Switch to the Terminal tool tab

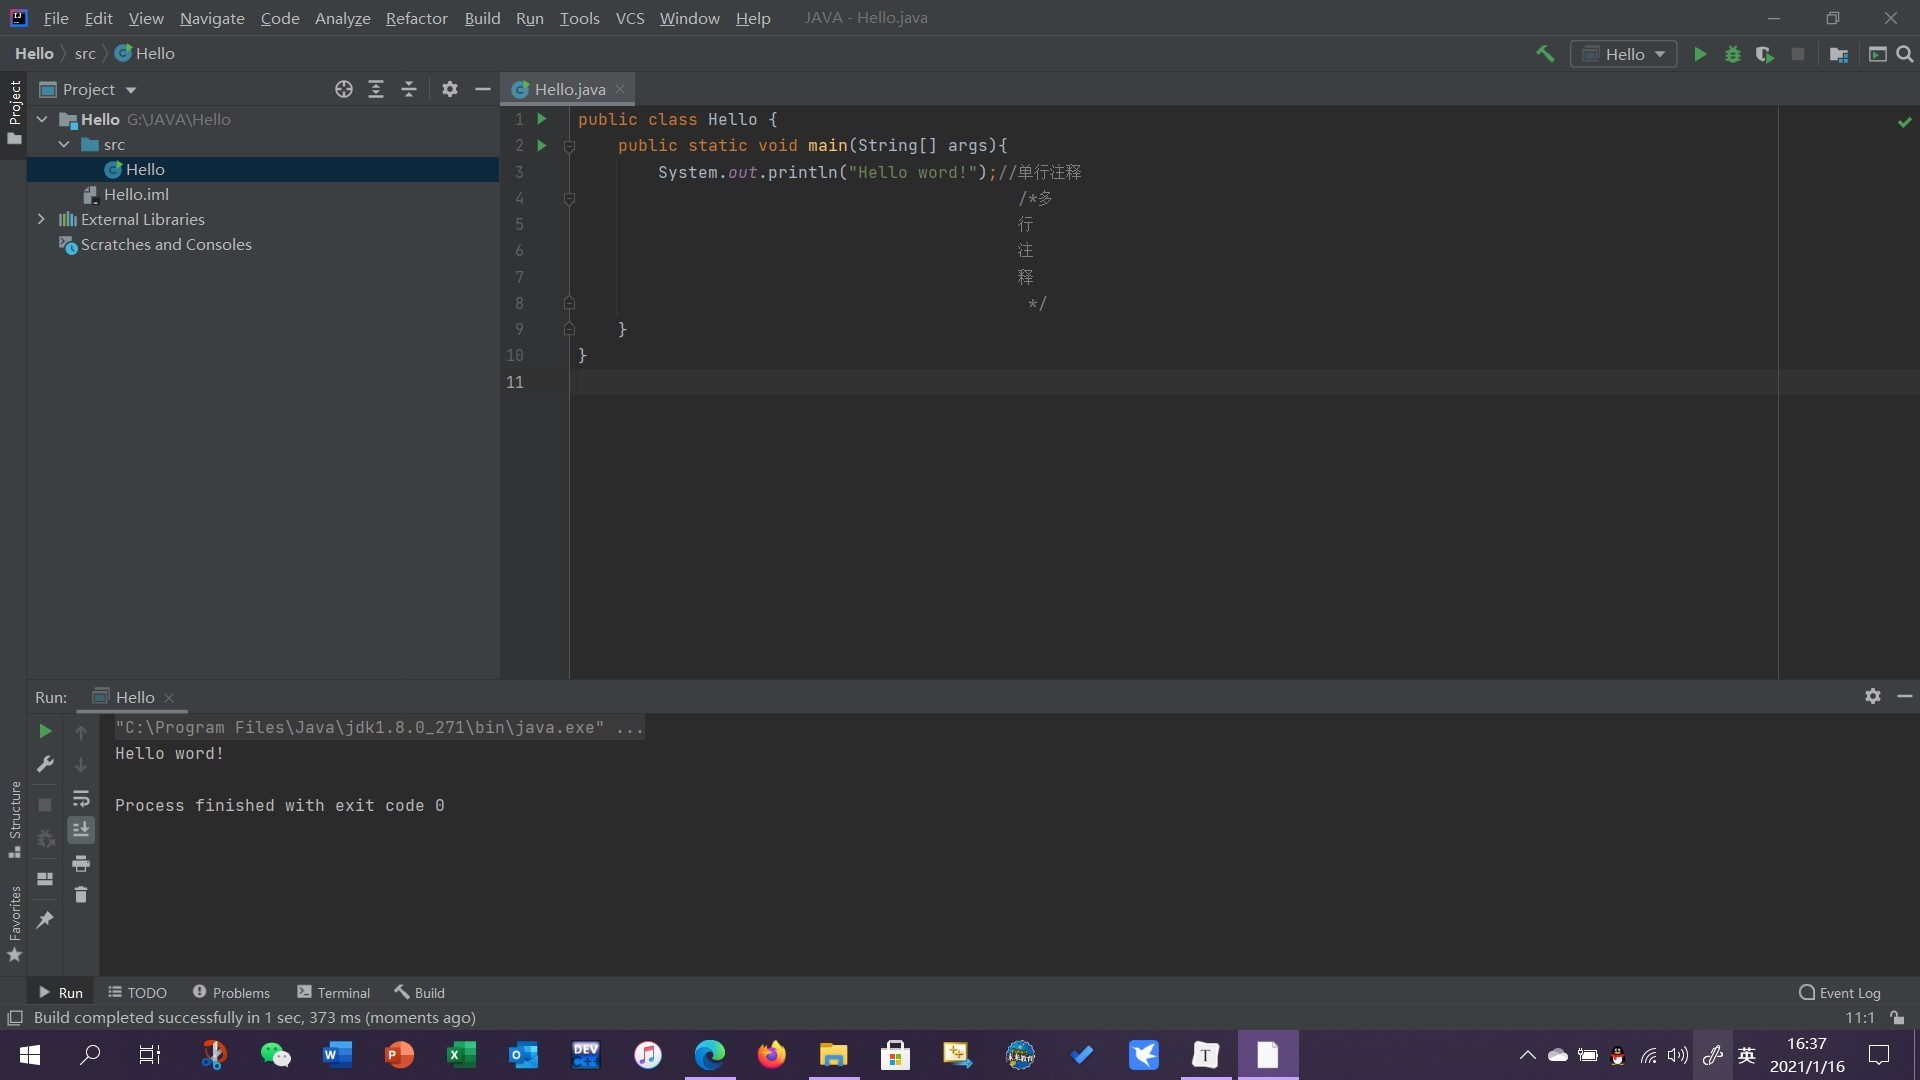(x=333, y=992)
